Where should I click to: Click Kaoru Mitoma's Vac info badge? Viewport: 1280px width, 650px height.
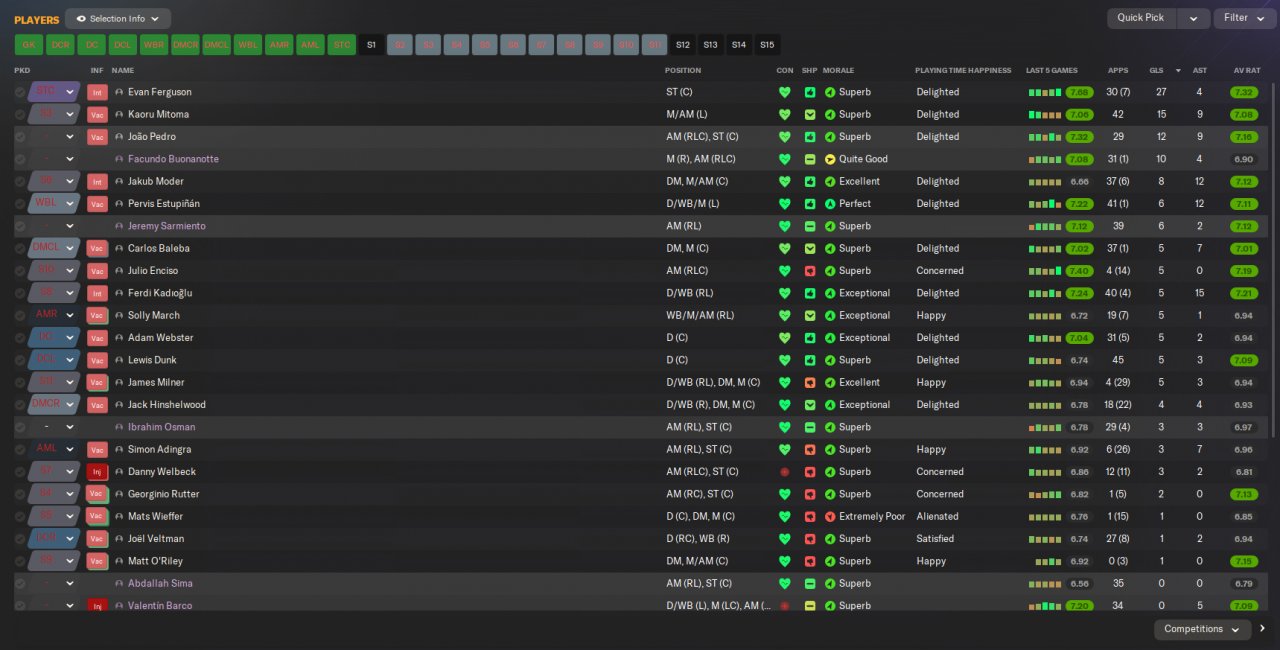[97, 114]
